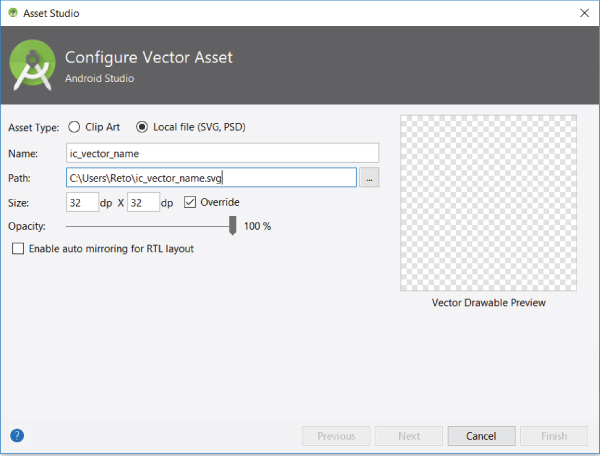Click the height size dp field
The width and height of the screenshot is (600, 456).
tap(143, 203)
